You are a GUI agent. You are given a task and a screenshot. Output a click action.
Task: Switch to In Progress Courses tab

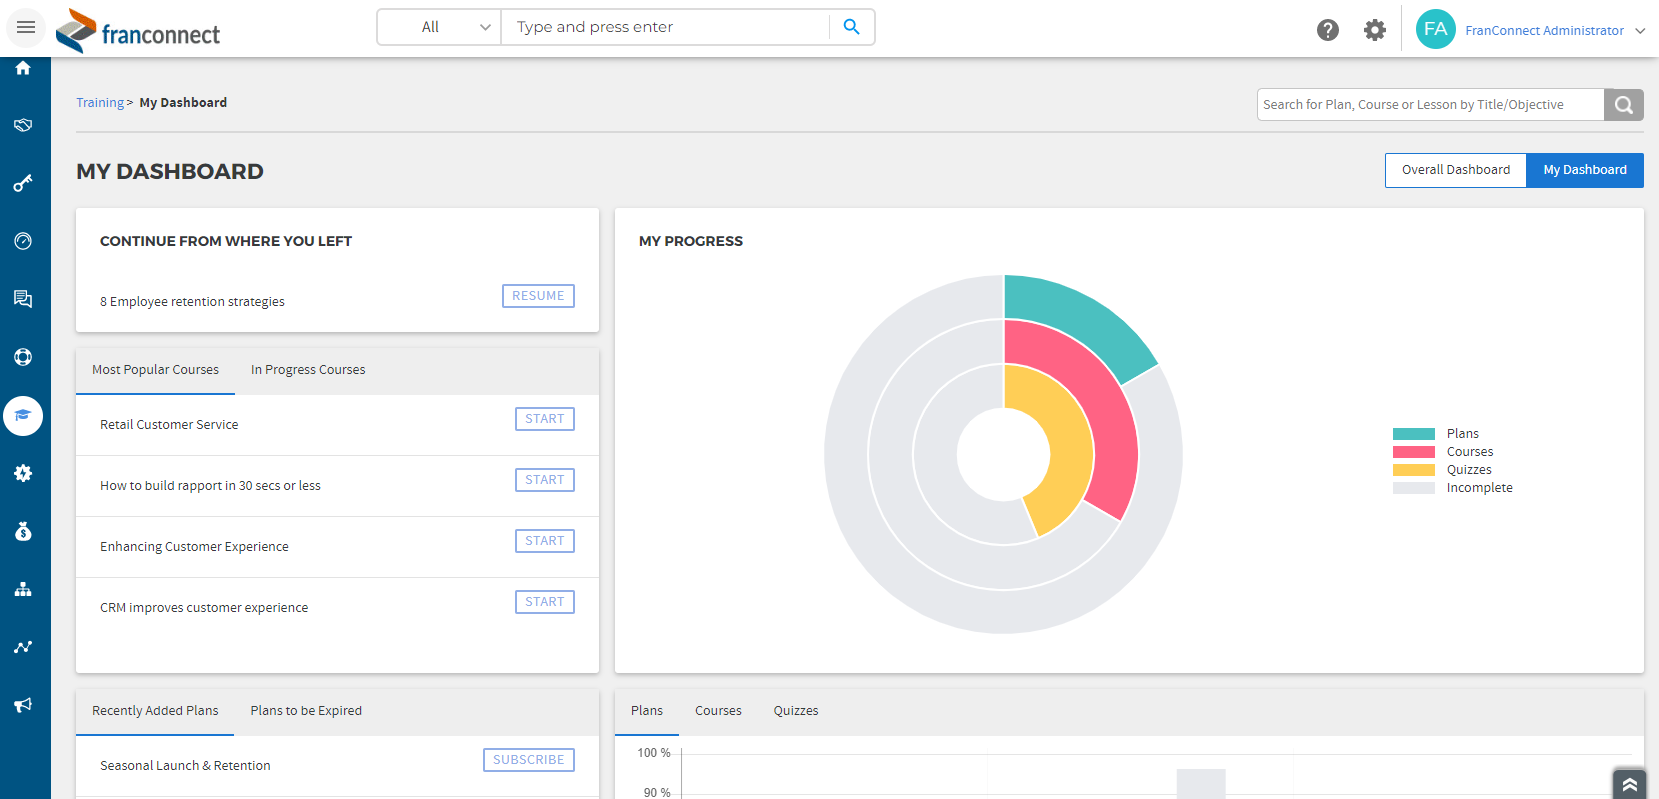pyautogui.click(x=308, y=370)
